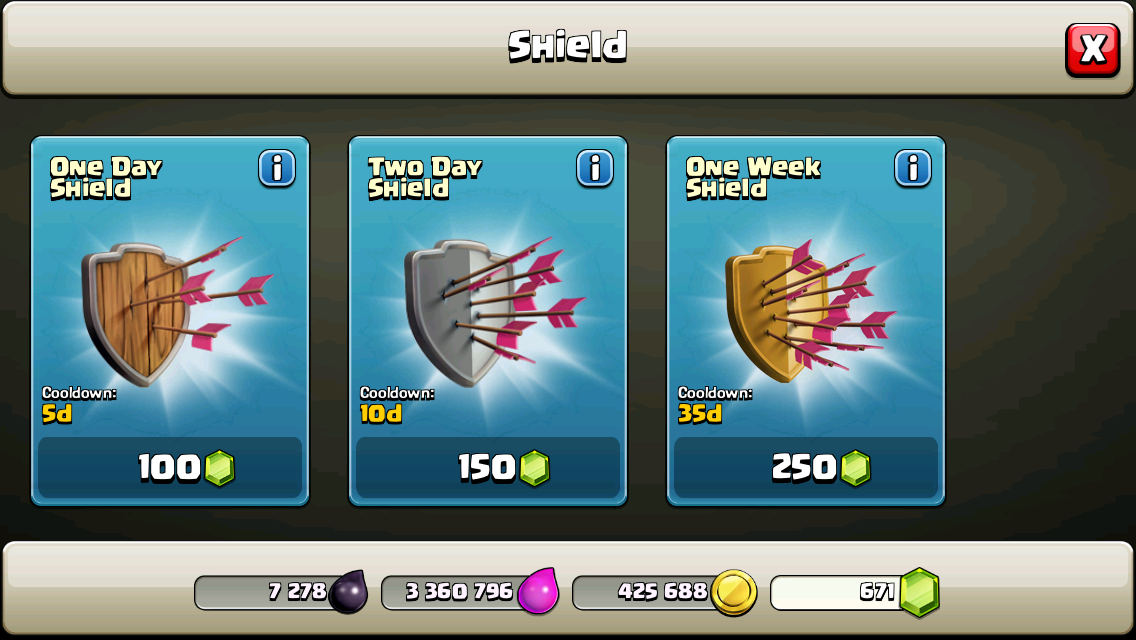The image size is (1136, 640).
Task: Tap the pink elixir drop icon
Action: [x=538, y=591]
